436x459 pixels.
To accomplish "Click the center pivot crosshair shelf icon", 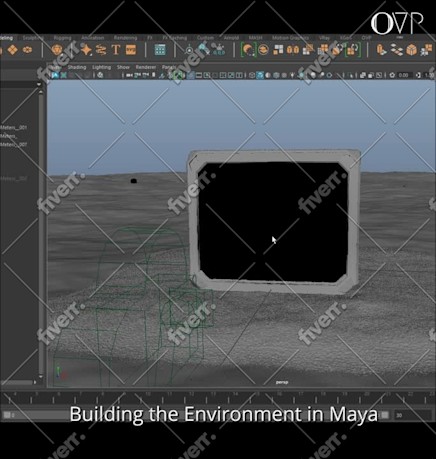I will (189, 50).
